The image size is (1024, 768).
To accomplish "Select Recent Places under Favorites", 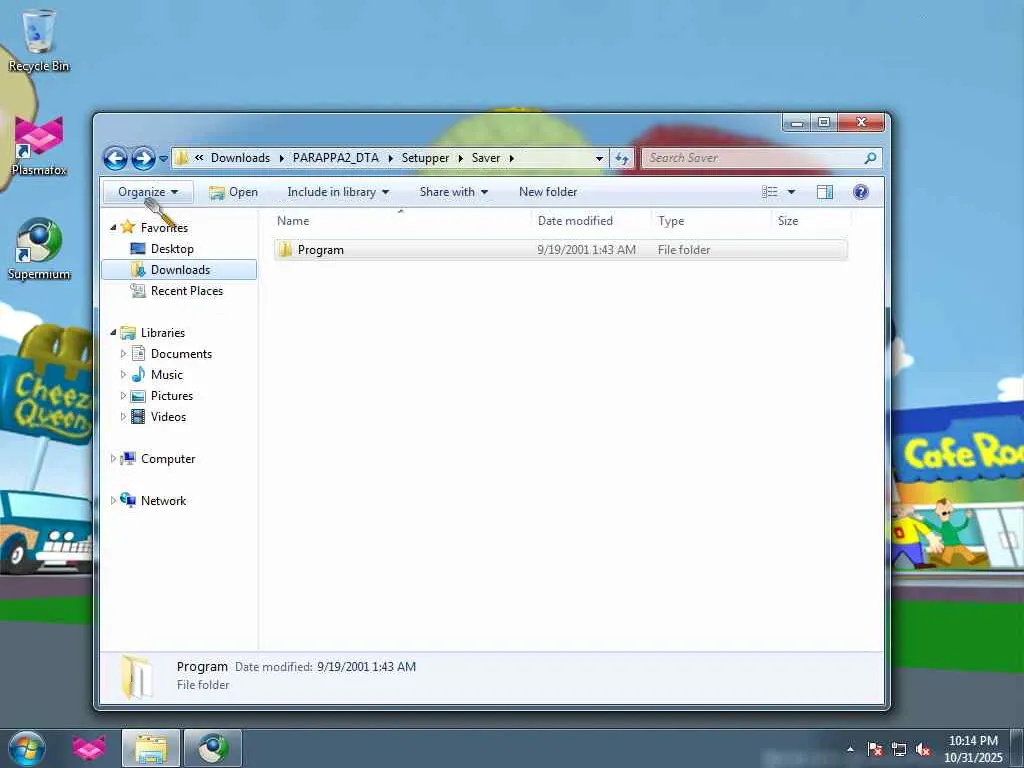I will point(187,291).
